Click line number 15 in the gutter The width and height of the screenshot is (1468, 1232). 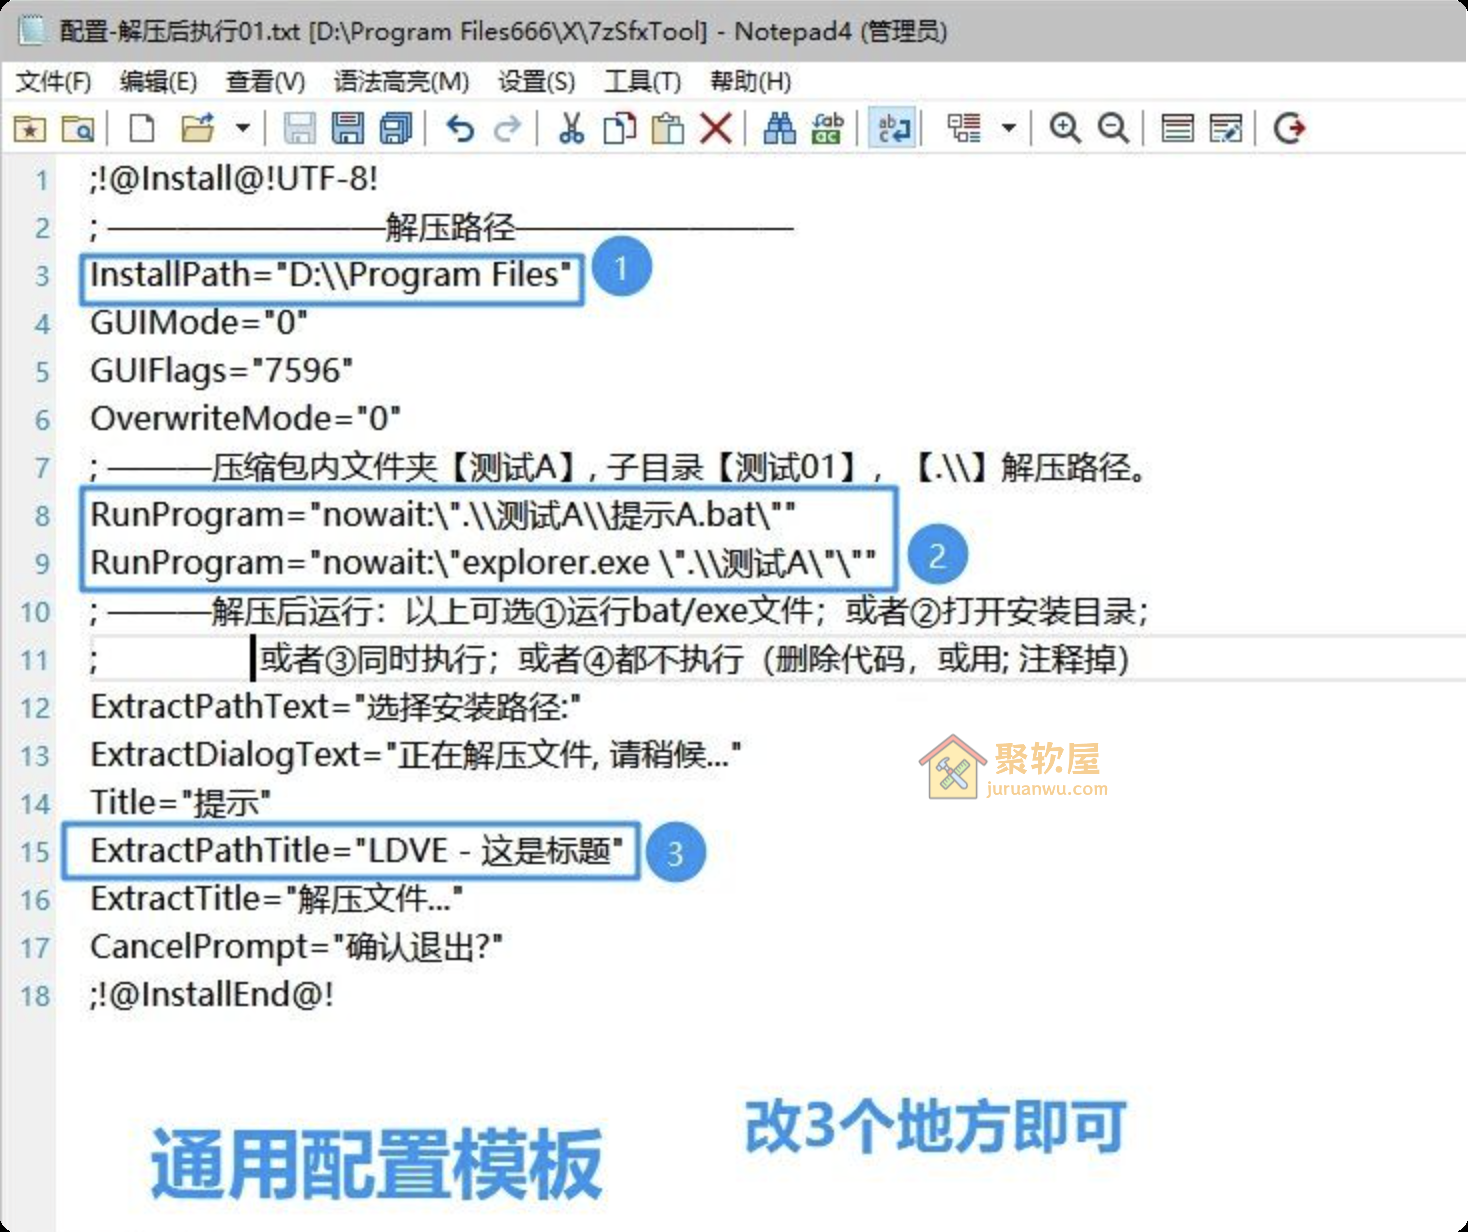point(35,851)
